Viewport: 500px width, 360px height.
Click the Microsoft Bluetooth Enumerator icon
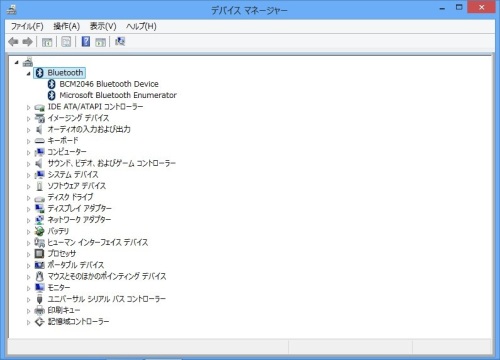pos(51,95)
